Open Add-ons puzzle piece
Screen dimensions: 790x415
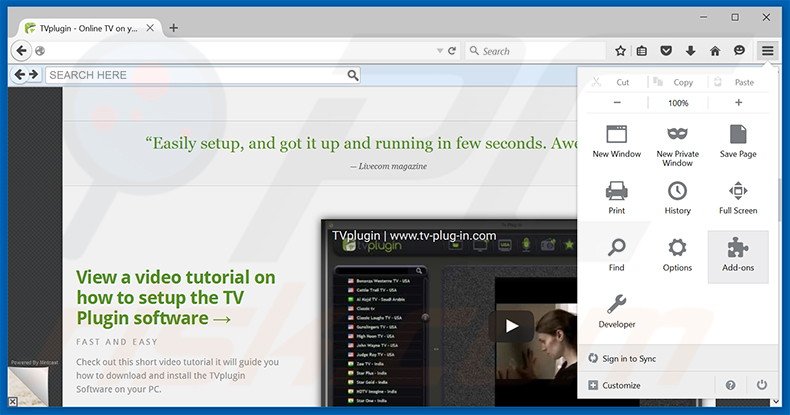(x=738, y=257)
